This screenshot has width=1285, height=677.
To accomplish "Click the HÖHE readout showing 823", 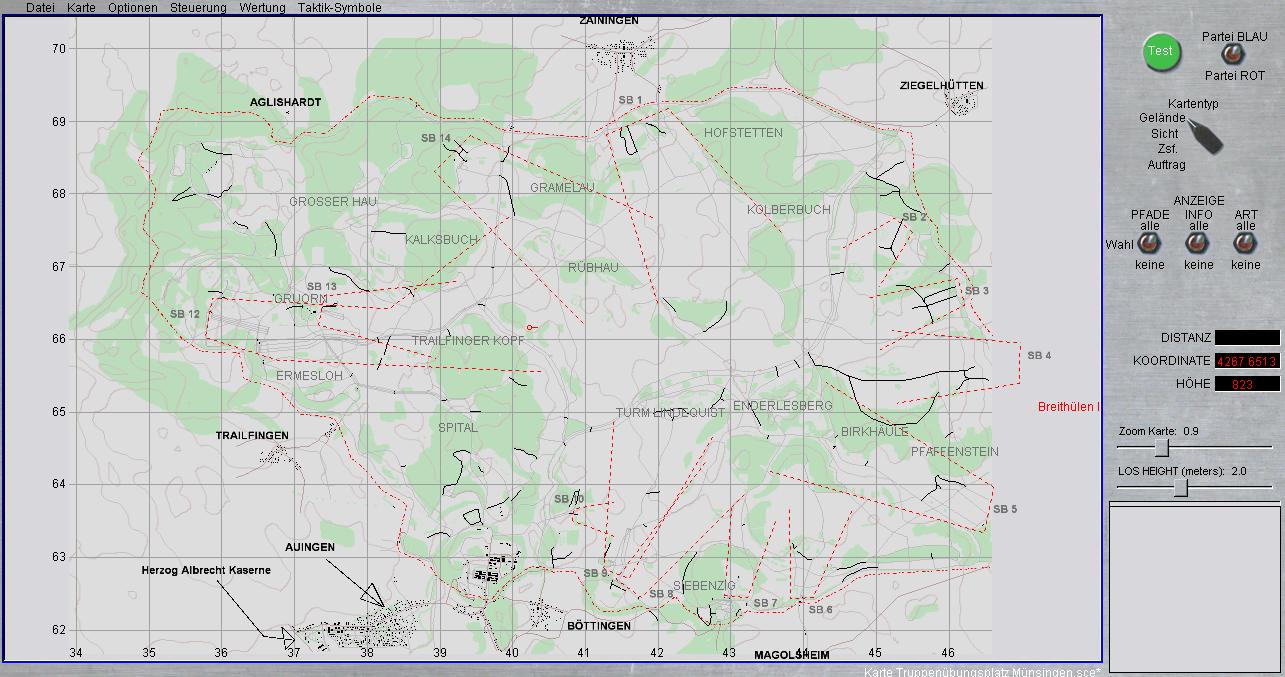I will click(1246, 384).
